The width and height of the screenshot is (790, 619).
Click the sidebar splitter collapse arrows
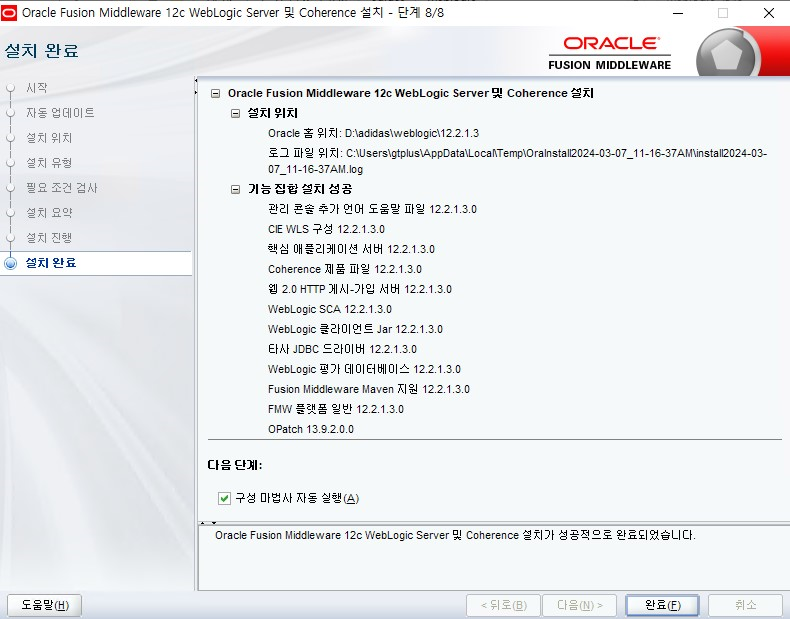click(x=195, y=86)
